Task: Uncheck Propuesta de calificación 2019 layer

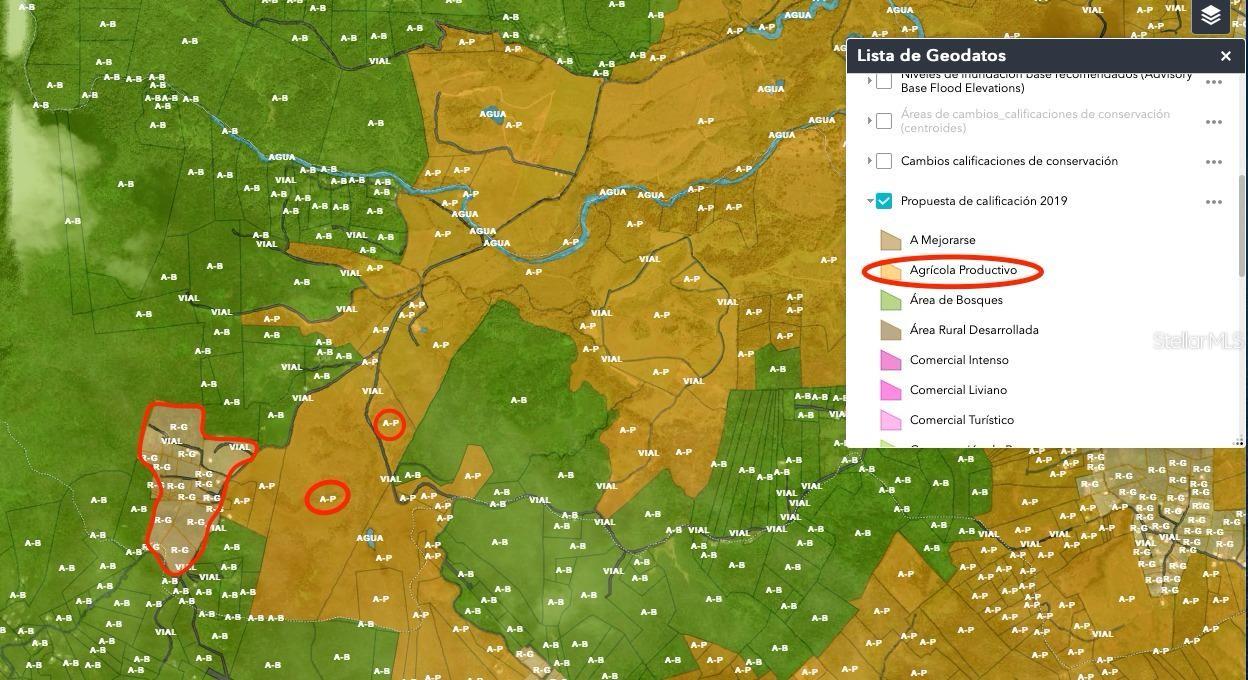Action: click(884, 201)
